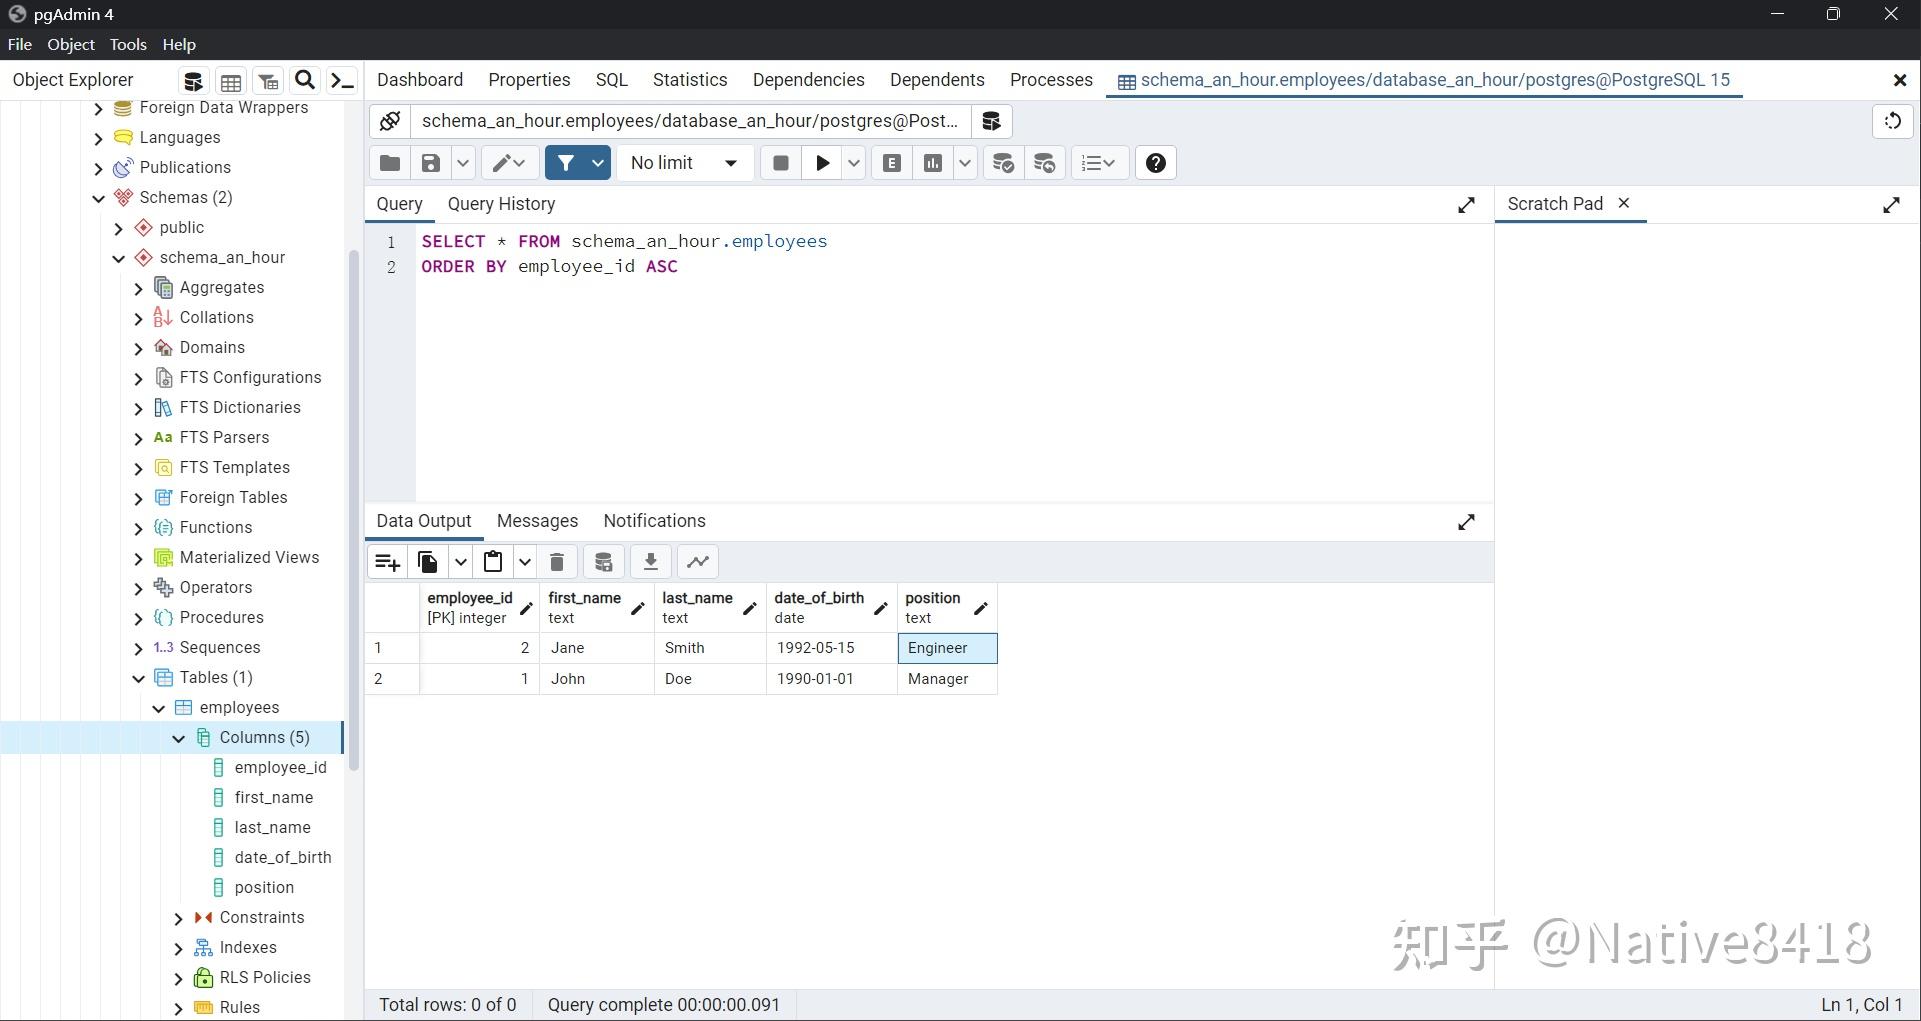The width and height of the screenshot is (1921, 1021).
Task: Open copy options dropdown in Data Output
Action: pyautogui.click(x=460, y=562)
